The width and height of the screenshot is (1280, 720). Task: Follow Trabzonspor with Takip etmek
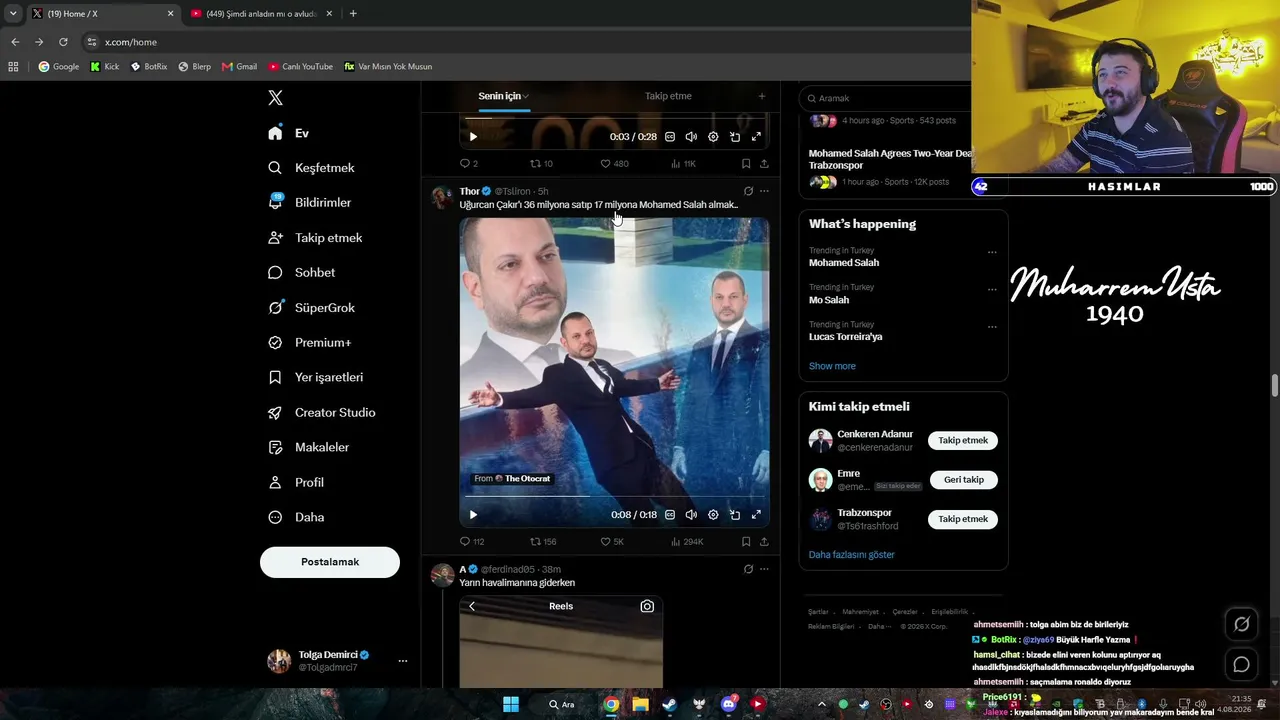point(963,519)
